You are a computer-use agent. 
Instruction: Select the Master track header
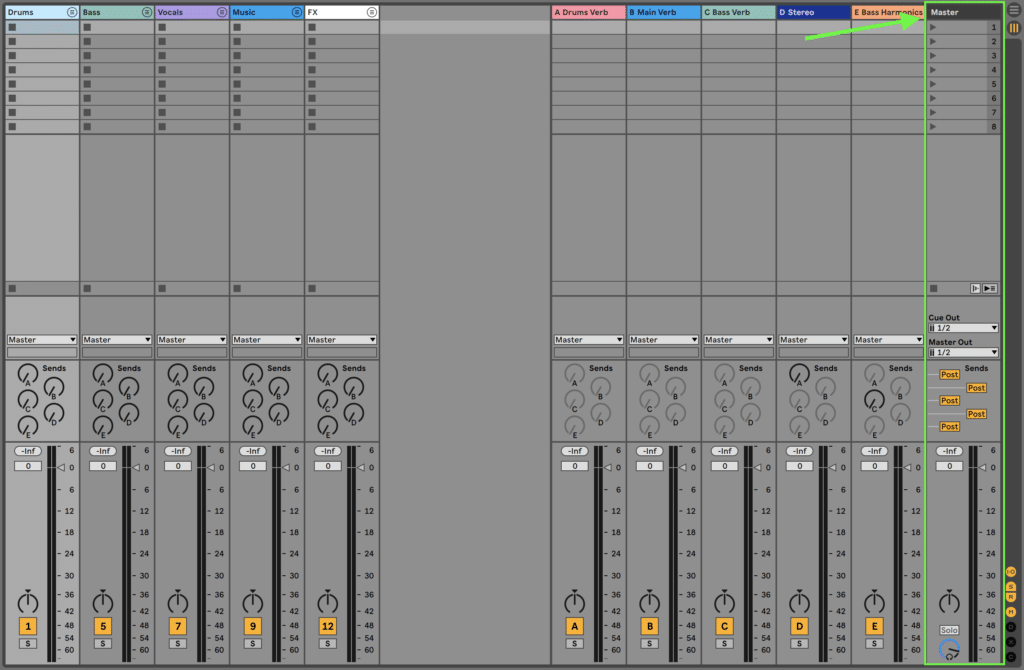[963, 12]
